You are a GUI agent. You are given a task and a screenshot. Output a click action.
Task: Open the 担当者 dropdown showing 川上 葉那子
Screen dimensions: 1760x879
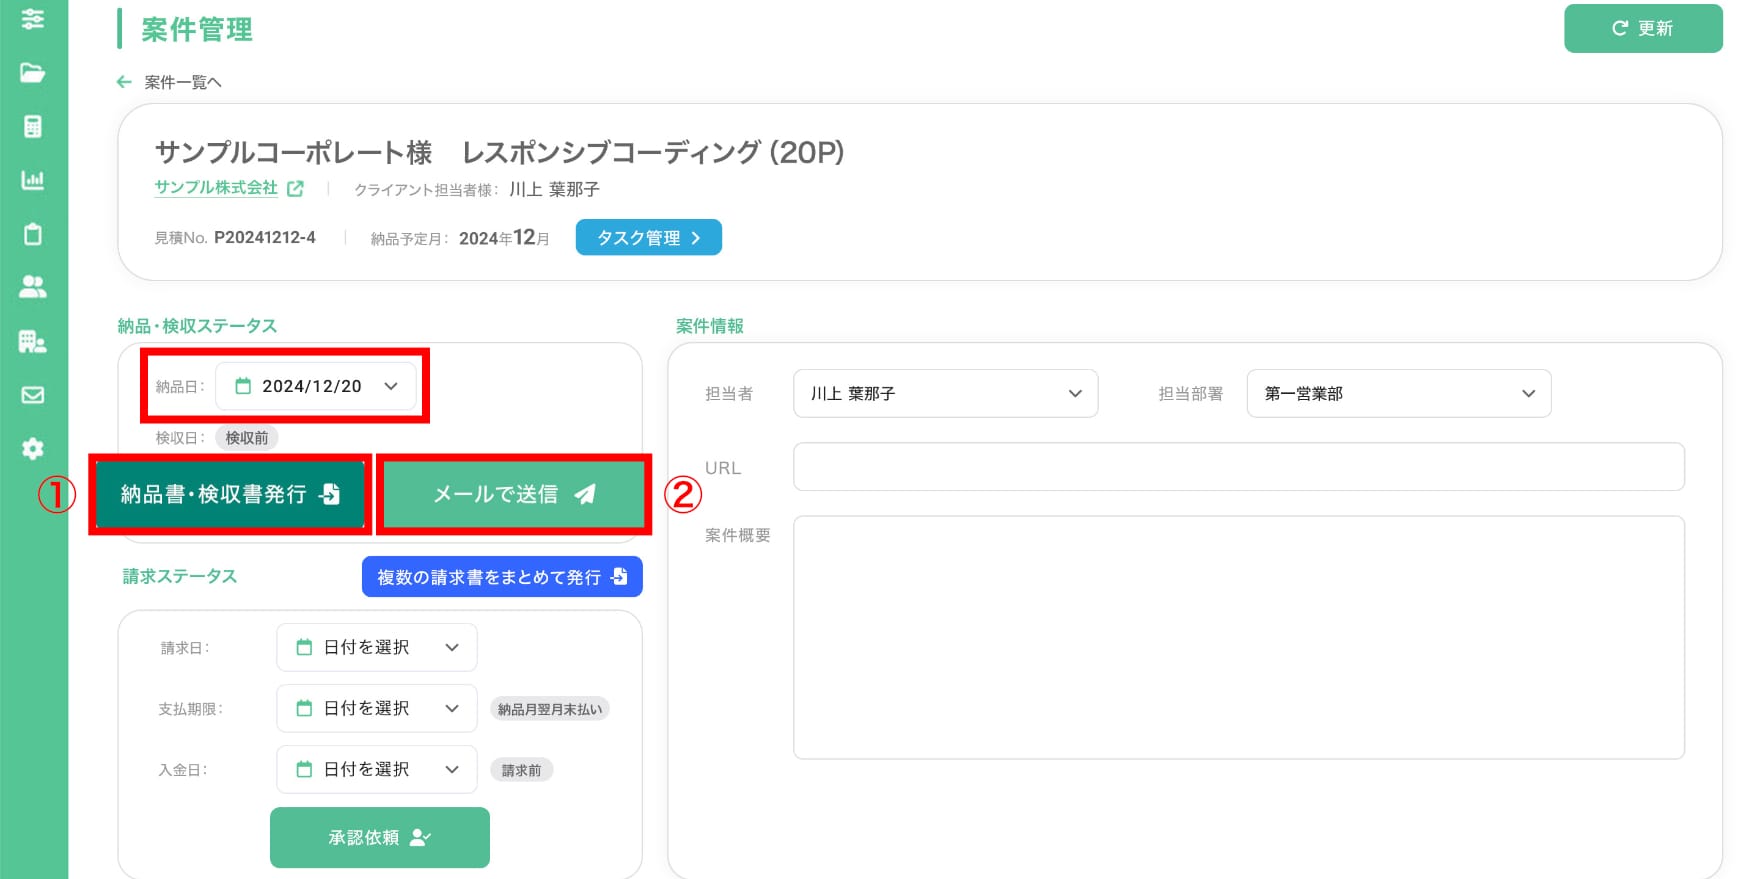click(946, 393)
